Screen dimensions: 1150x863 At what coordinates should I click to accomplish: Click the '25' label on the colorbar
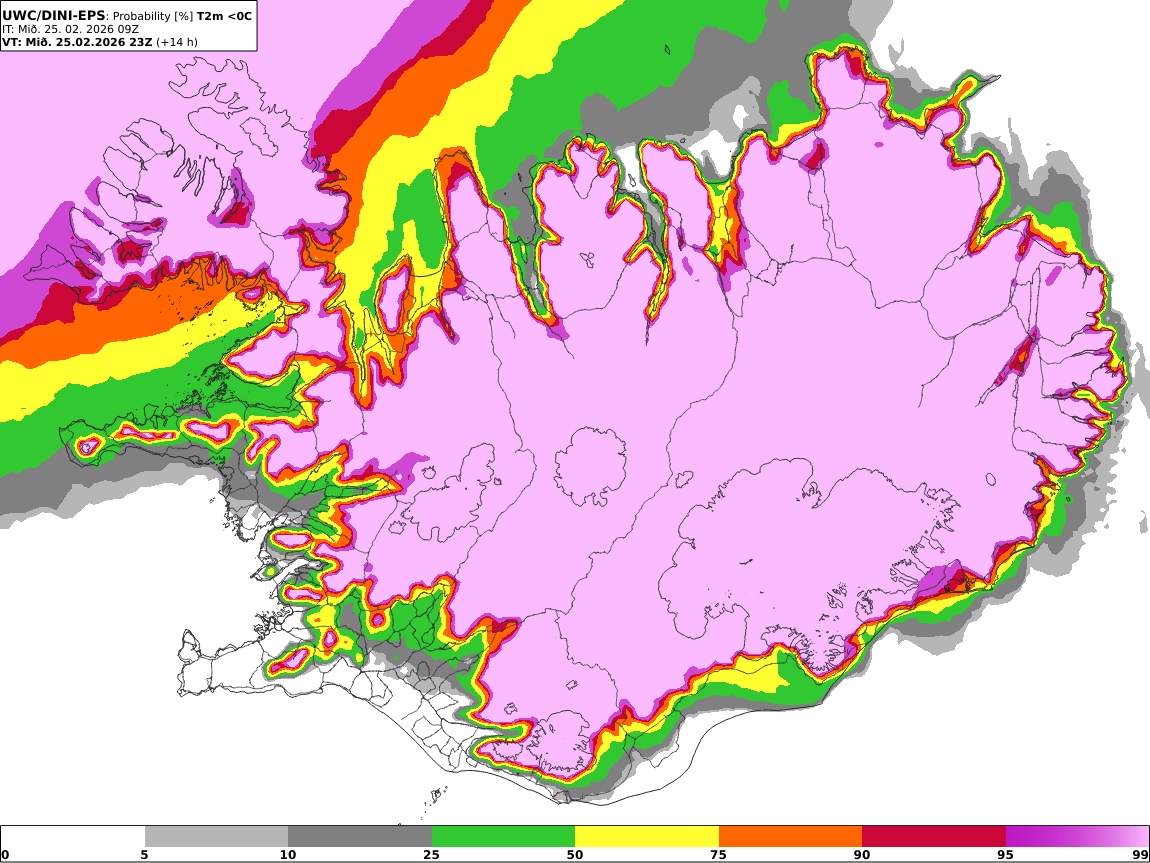click(431, 854)
